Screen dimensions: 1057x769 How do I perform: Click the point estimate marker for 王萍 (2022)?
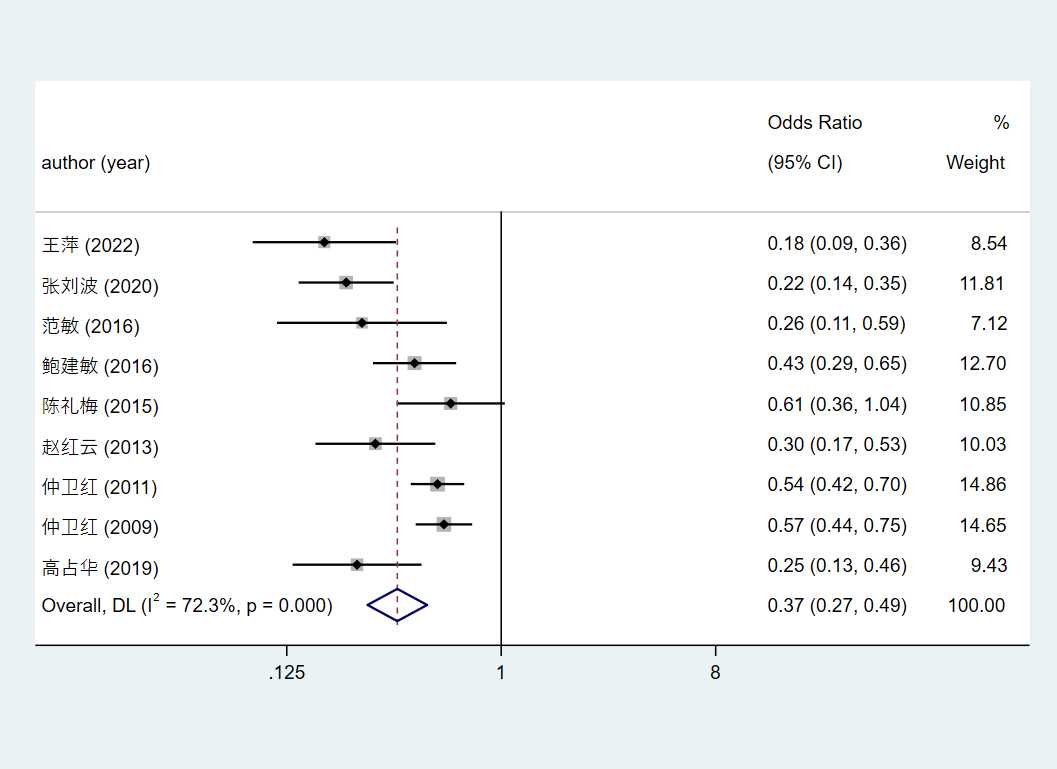[x=324, y=242]
